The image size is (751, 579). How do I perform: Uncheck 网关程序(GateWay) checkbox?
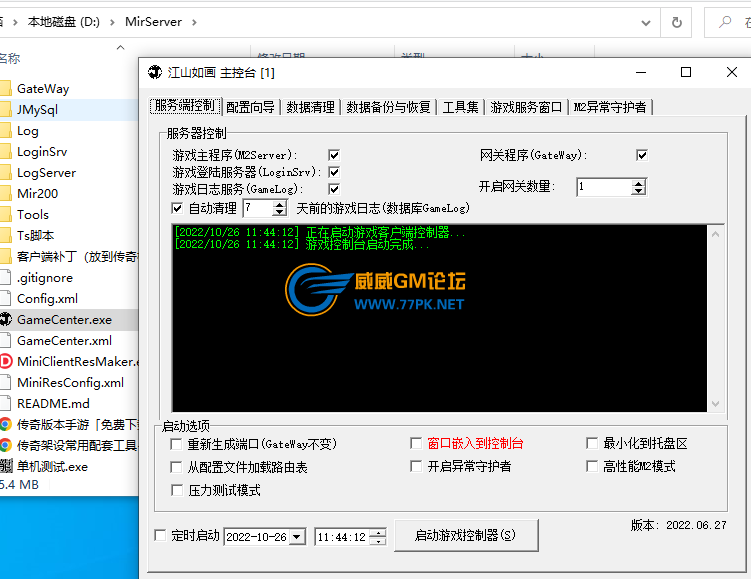tap(642, 155)
